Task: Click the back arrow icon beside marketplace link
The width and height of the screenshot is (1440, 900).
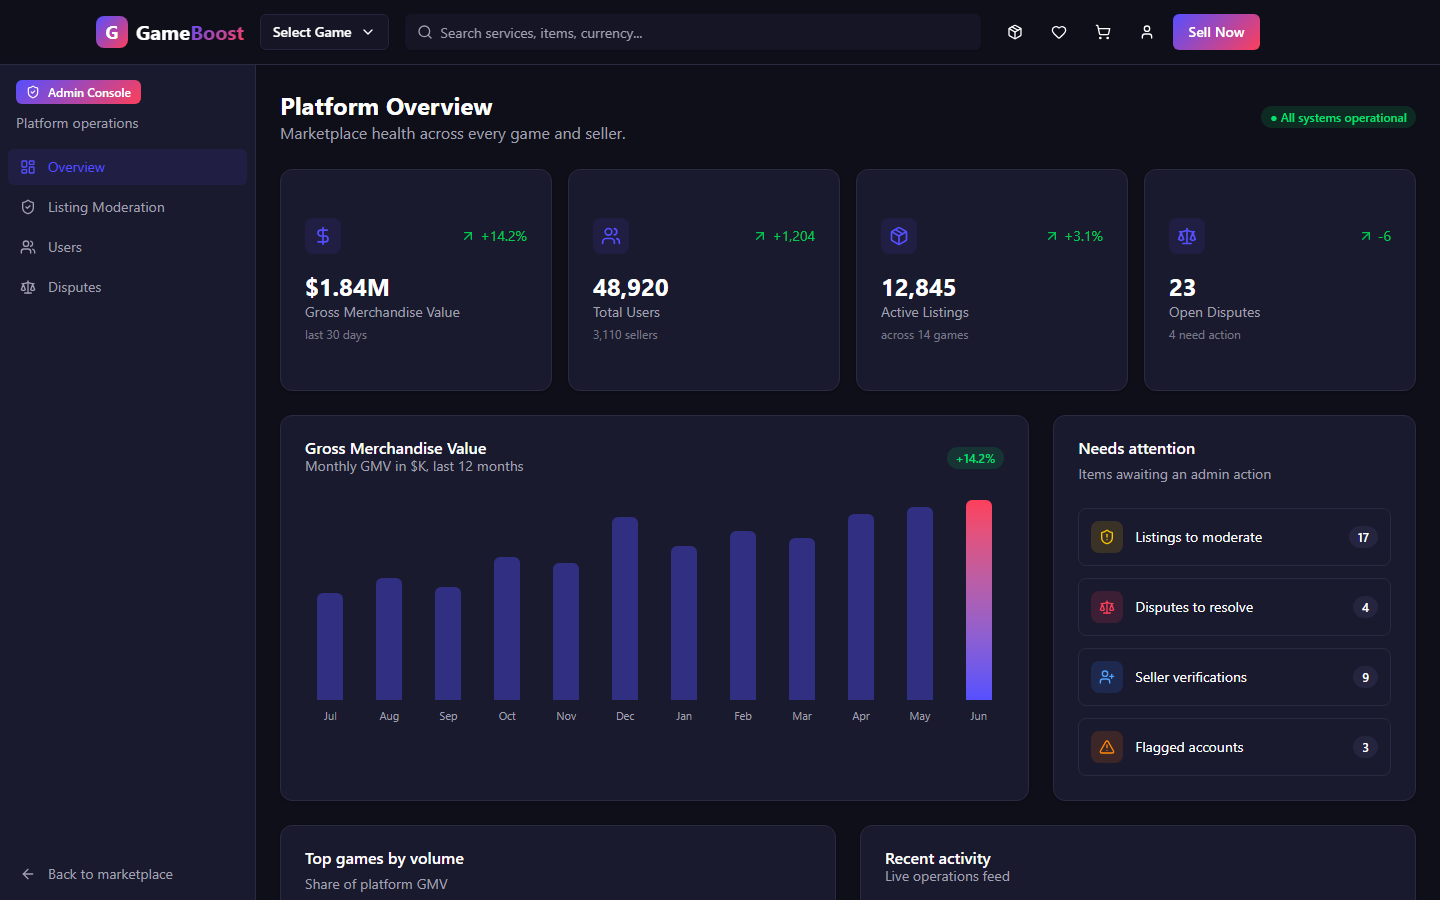Action: [28, 874]
